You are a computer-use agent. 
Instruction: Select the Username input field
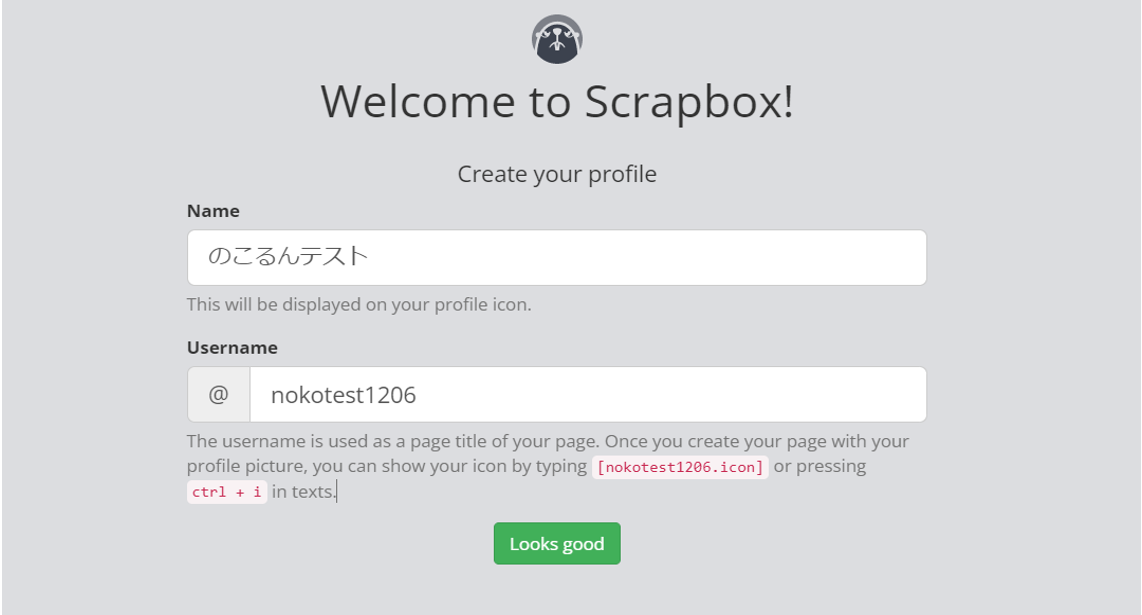pos(590,394)
